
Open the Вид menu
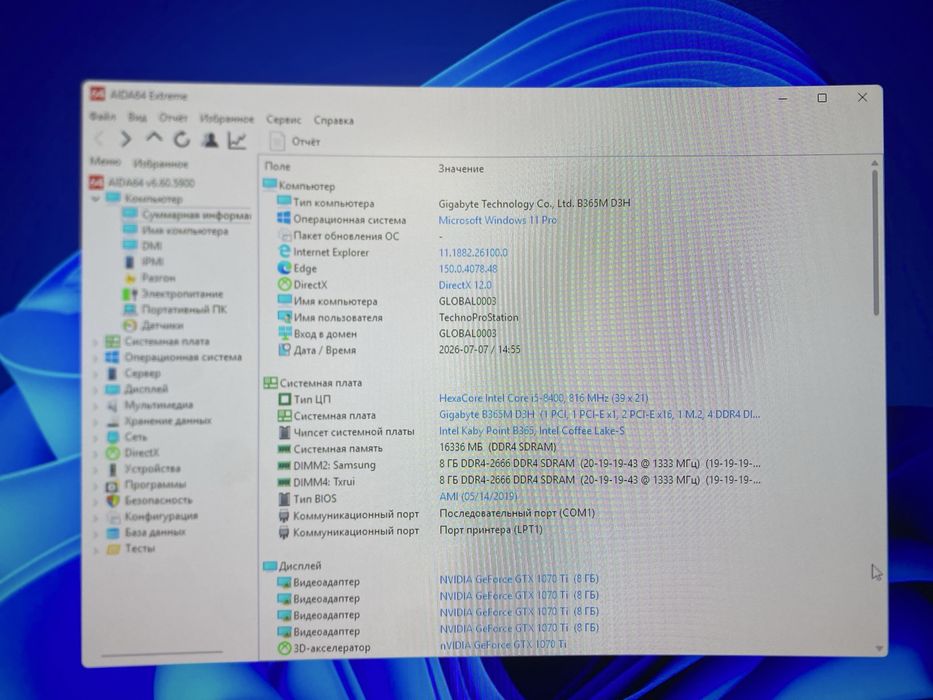coord(137,117)
